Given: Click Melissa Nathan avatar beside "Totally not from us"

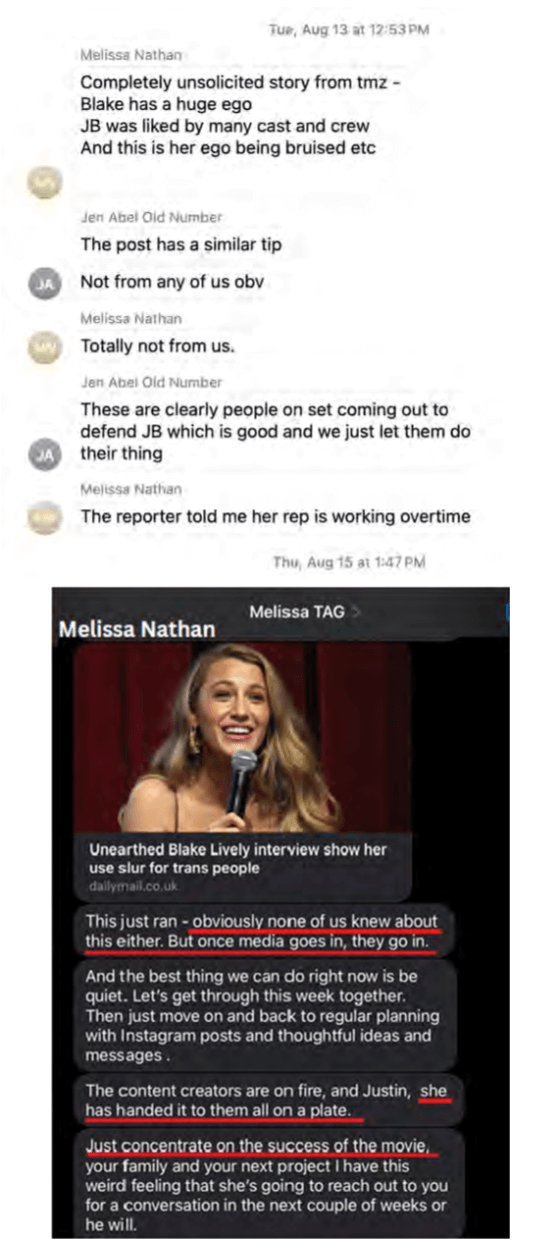Looking at the screenshot, I should [45, 345].
